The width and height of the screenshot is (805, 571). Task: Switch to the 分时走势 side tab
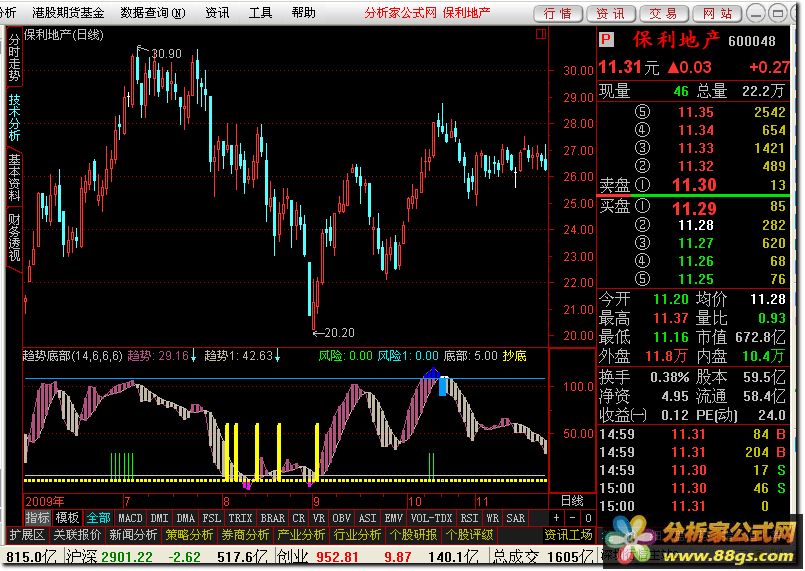14,58
